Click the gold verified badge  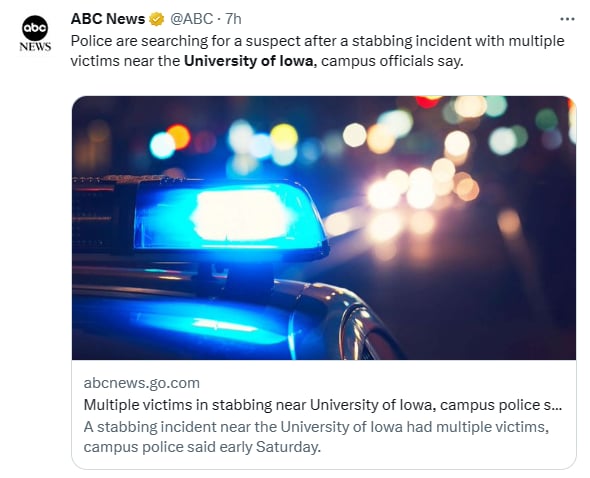click(x=157, y=19)
